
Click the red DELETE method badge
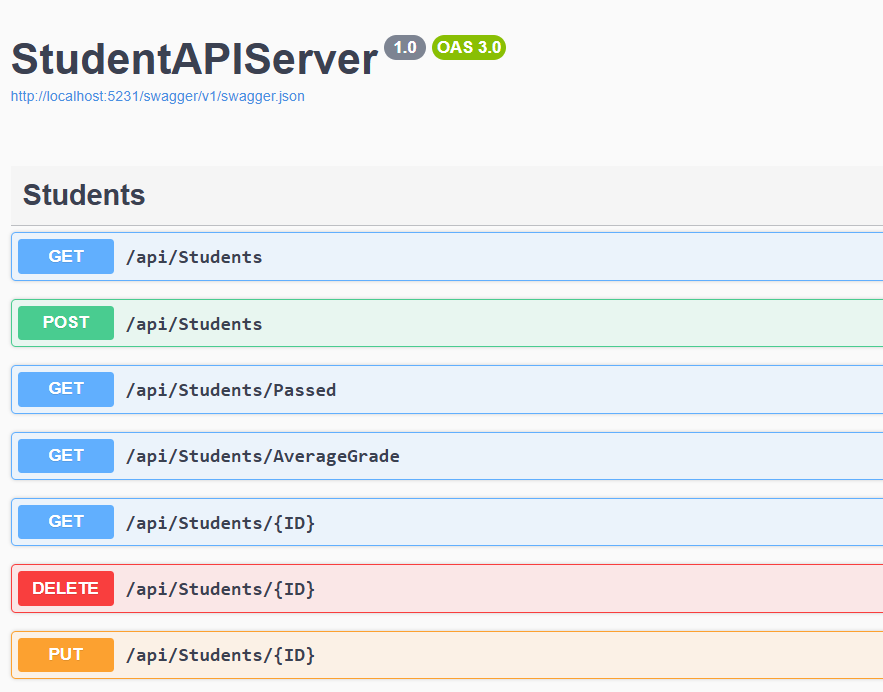click(x=66, y=589)
